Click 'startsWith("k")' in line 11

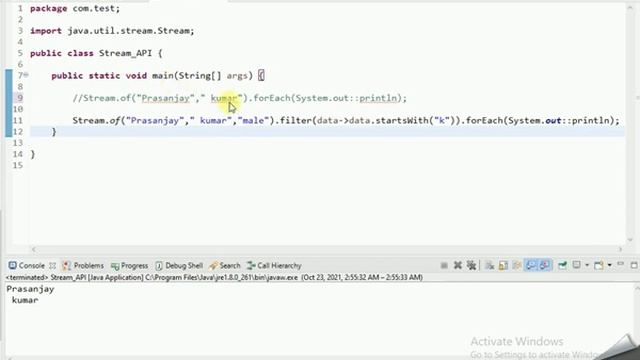pos(415,121)
